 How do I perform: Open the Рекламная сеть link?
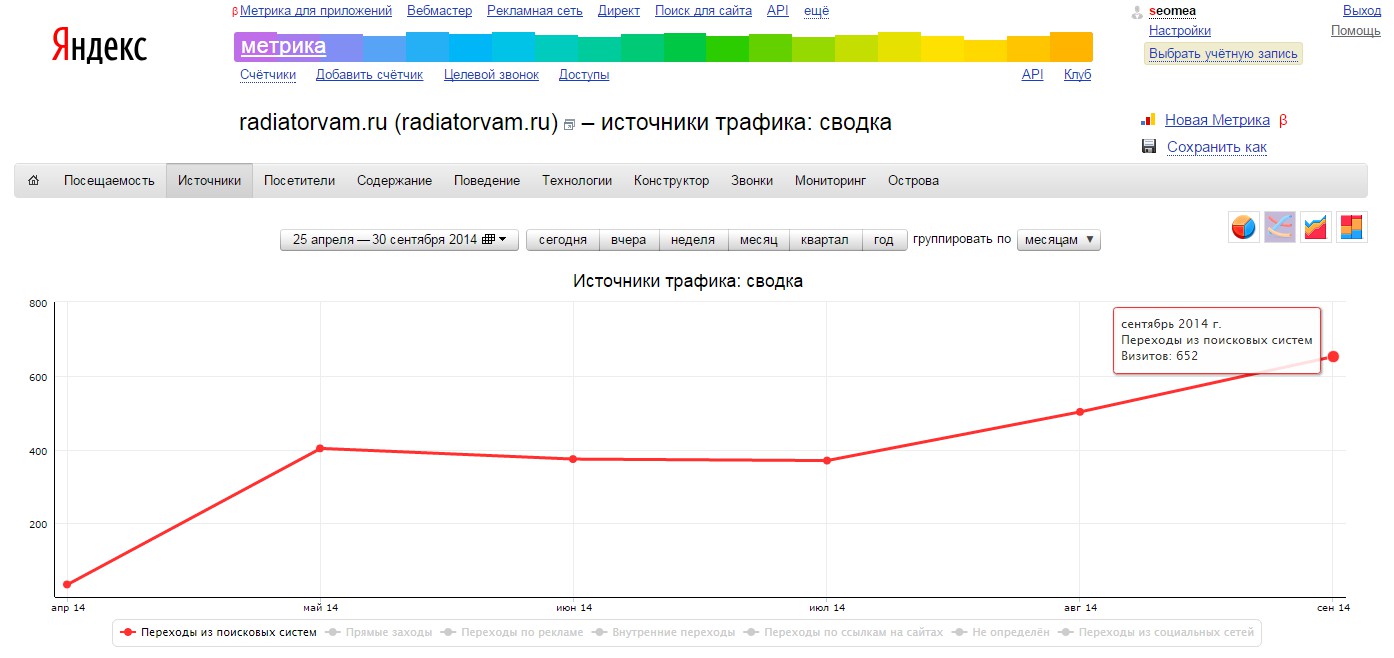535,11
